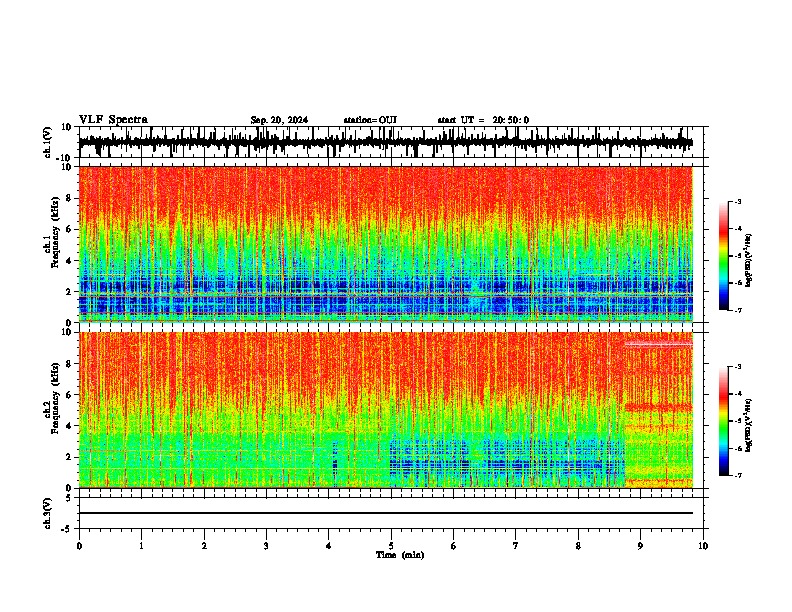Screen dimensions: 792x612
Task: Click the 'Time (min)' axis label
Action: tap(400, 555)
